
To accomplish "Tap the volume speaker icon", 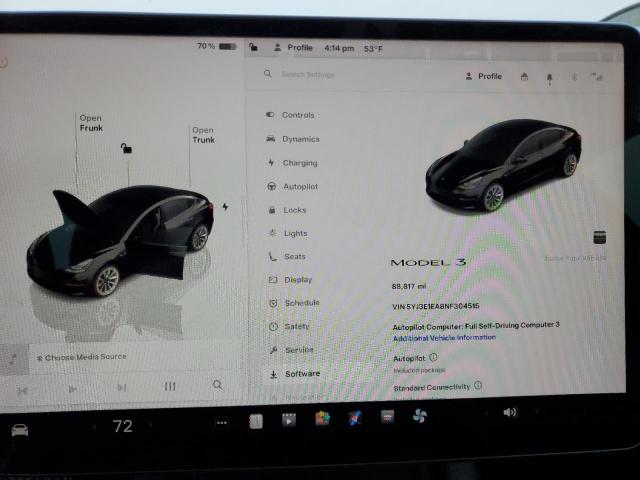I will point(510,412).
